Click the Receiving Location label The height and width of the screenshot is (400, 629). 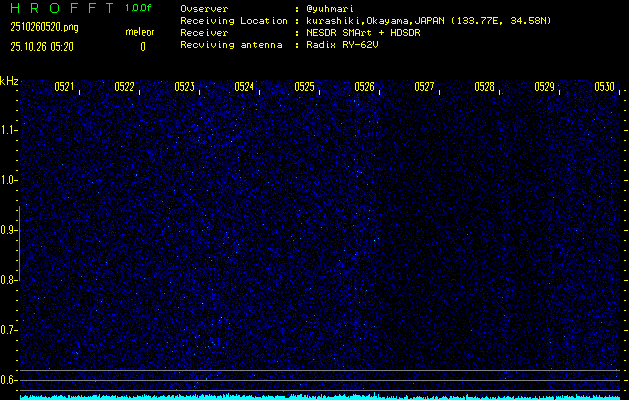(234, 21)
